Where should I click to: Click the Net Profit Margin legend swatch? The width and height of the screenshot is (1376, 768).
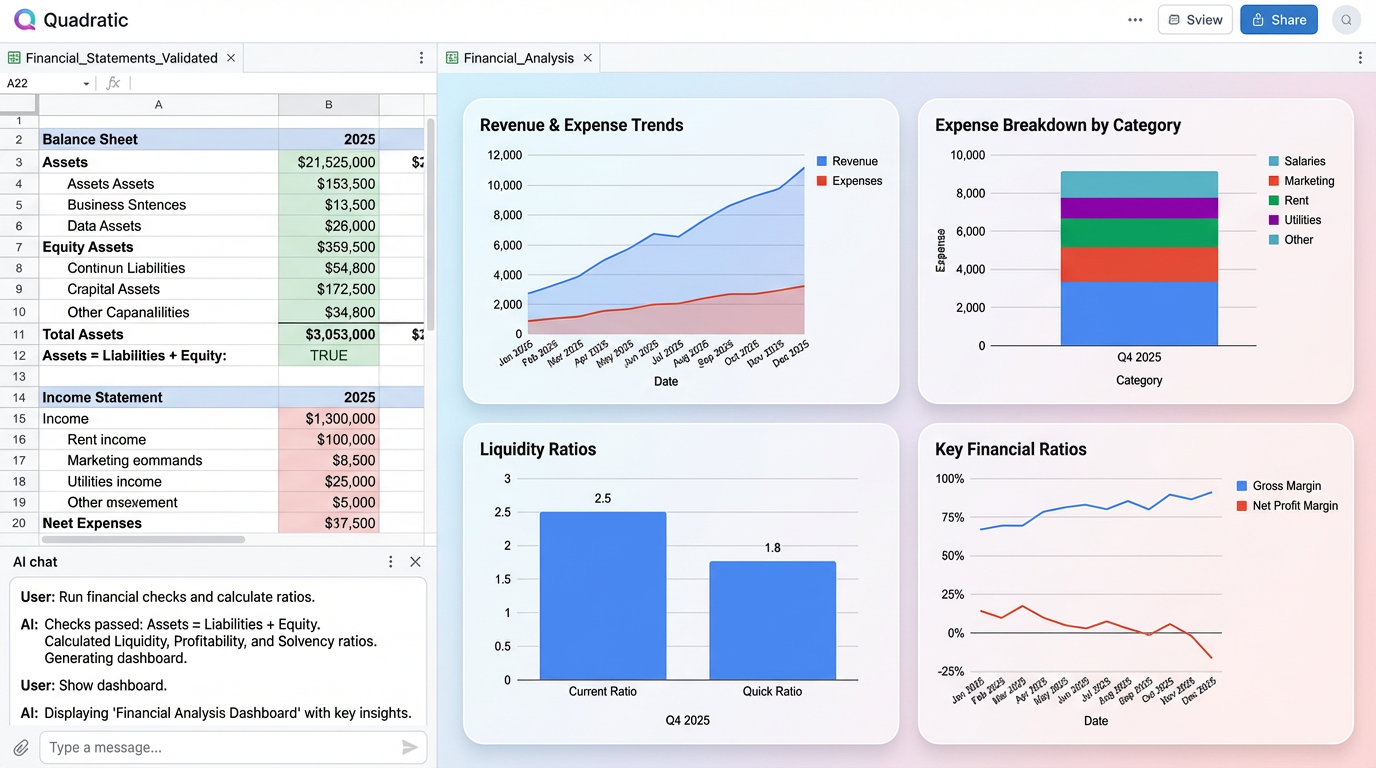tap(1242, 506)
